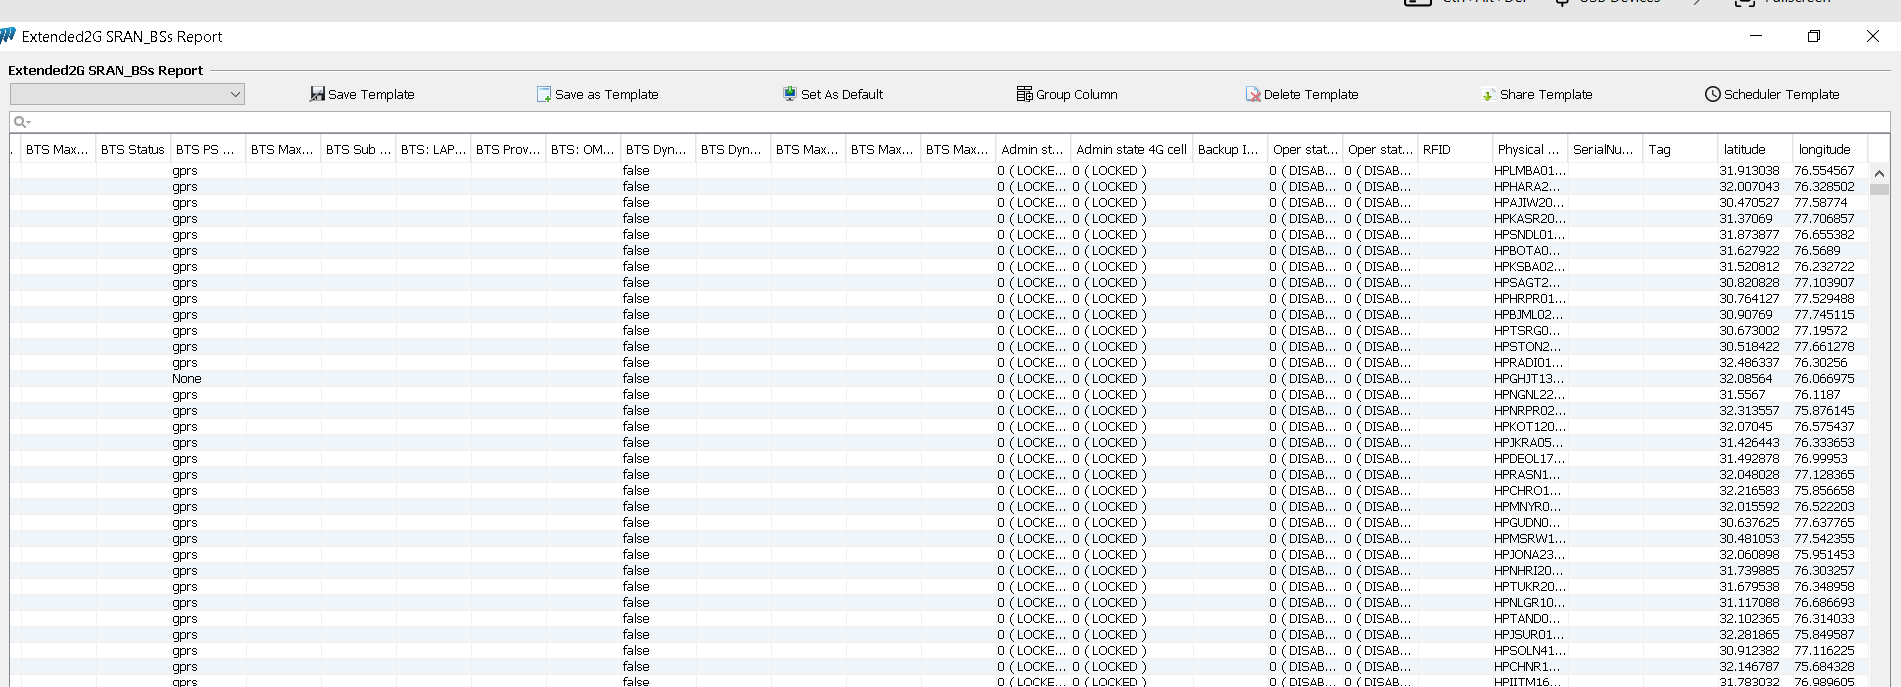
Task: Click the Share Template icon
Action: pyautogui.click(x=1488, y=94)
